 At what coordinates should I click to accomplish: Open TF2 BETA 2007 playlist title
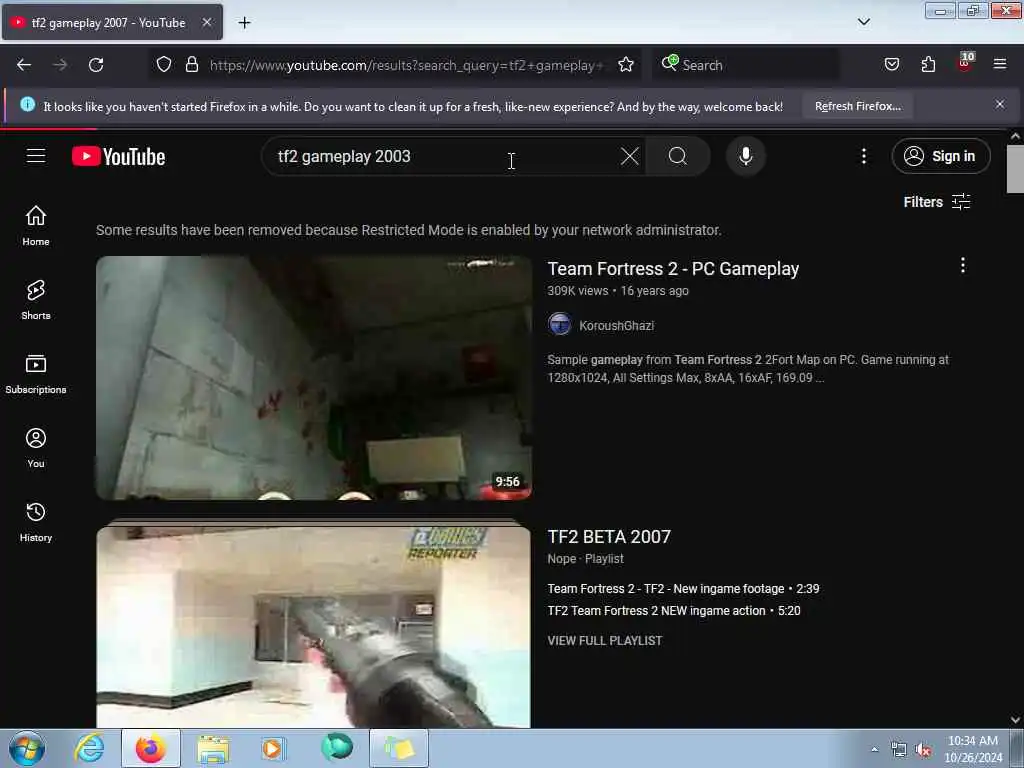609,537
